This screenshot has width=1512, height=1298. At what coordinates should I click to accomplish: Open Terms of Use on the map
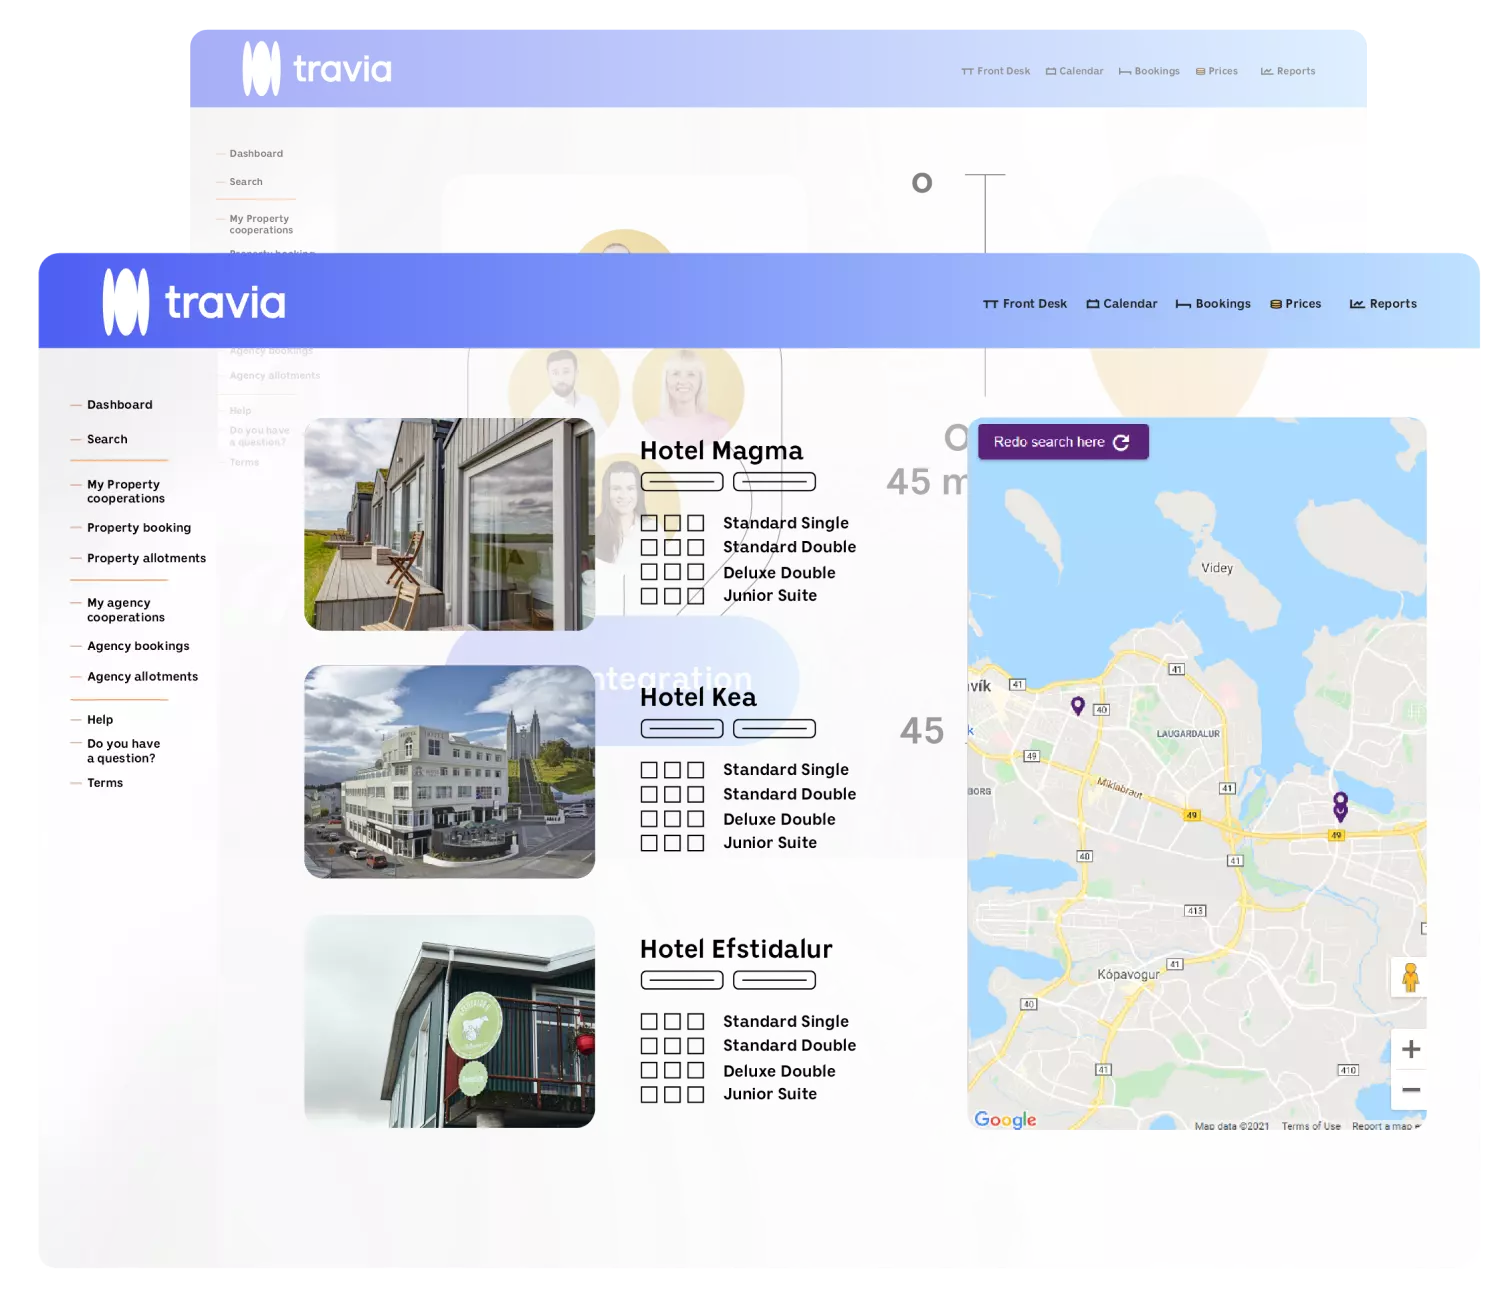[x=1311, y=1126]
